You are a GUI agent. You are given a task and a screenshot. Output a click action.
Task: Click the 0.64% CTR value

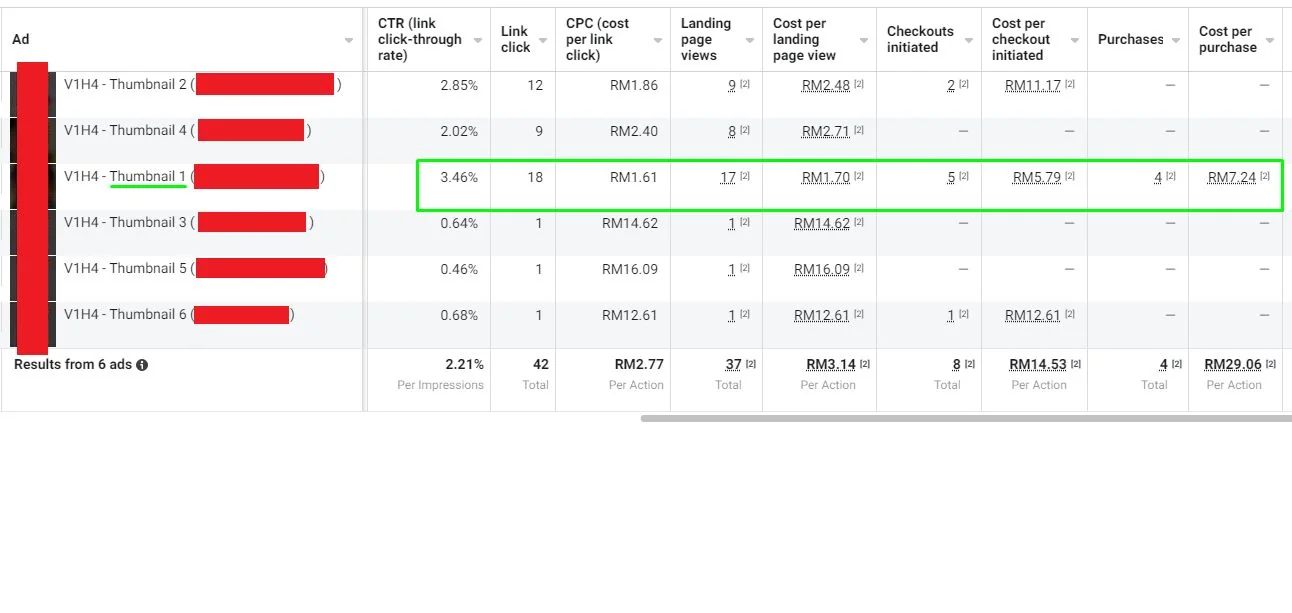459,223
